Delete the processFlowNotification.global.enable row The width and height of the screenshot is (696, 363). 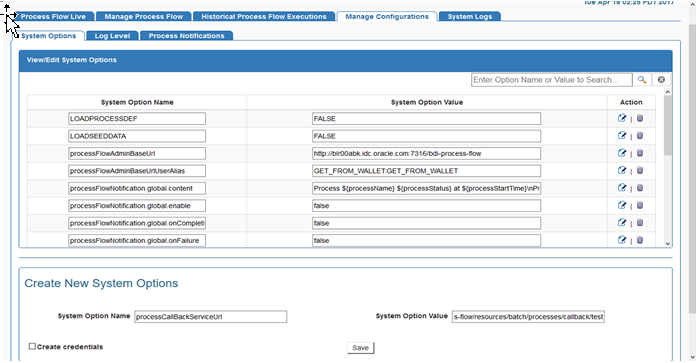[x=640, y=205]
